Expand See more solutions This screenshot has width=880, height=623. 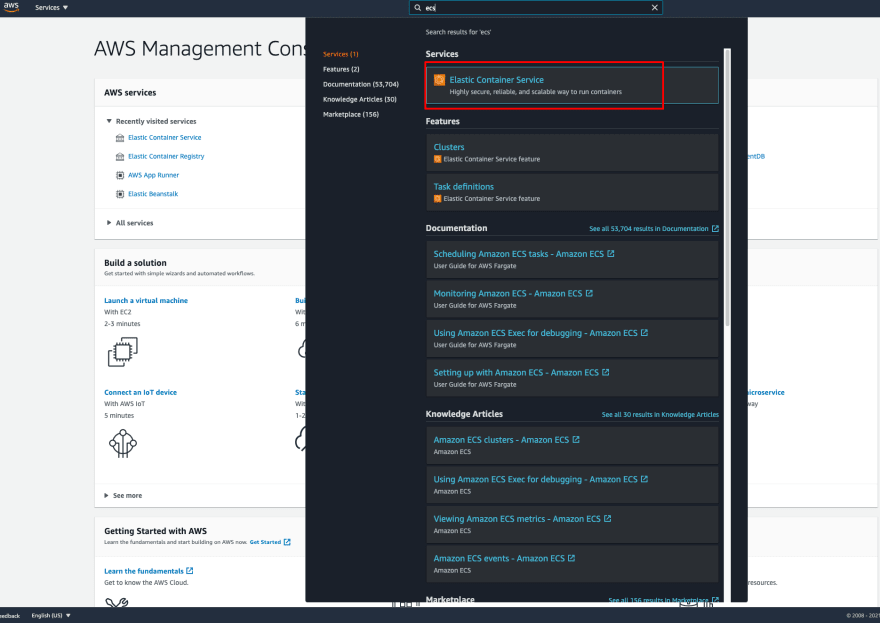click(x=123, y=496)
